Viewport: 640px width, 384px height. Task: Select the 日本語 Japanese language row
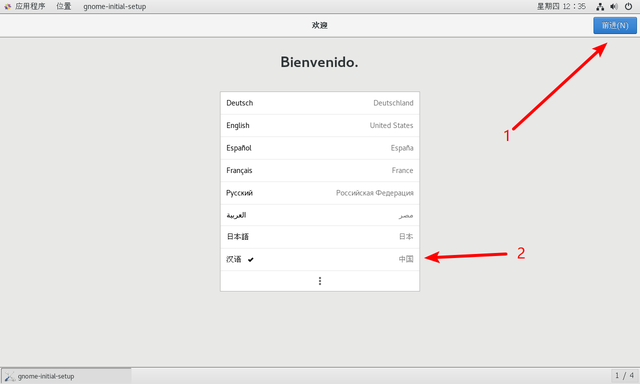click(x=320, y=237)
